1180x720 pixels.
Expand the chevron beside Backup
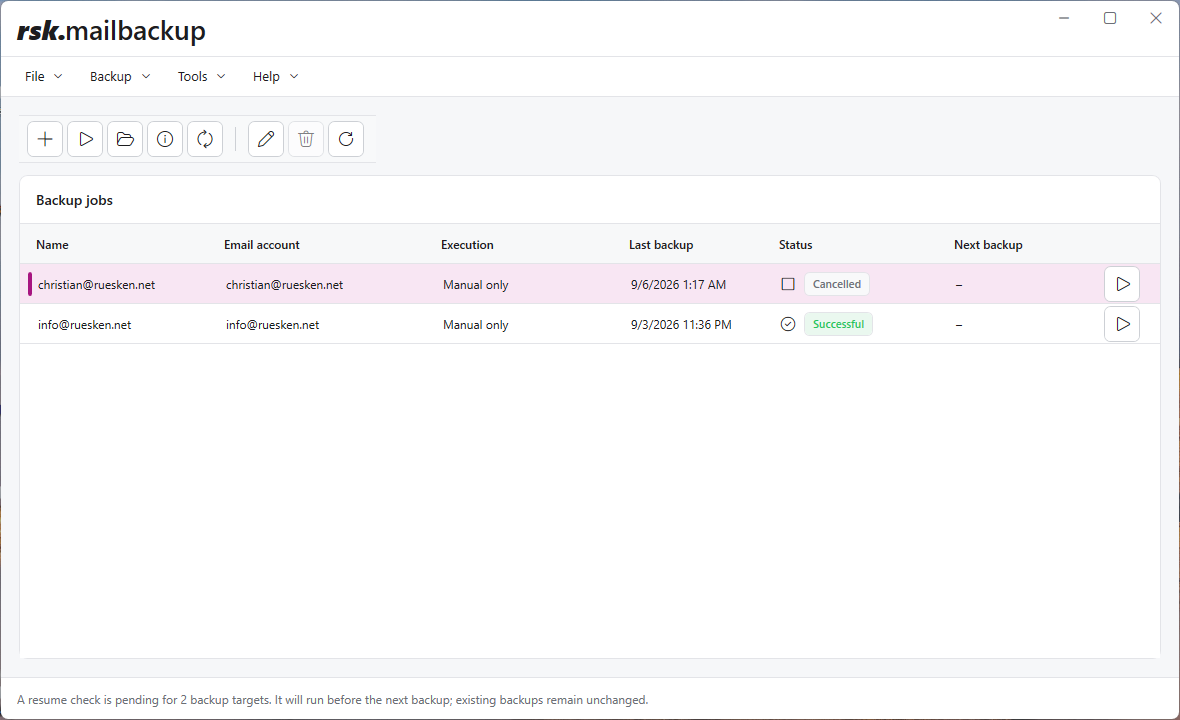146,77
